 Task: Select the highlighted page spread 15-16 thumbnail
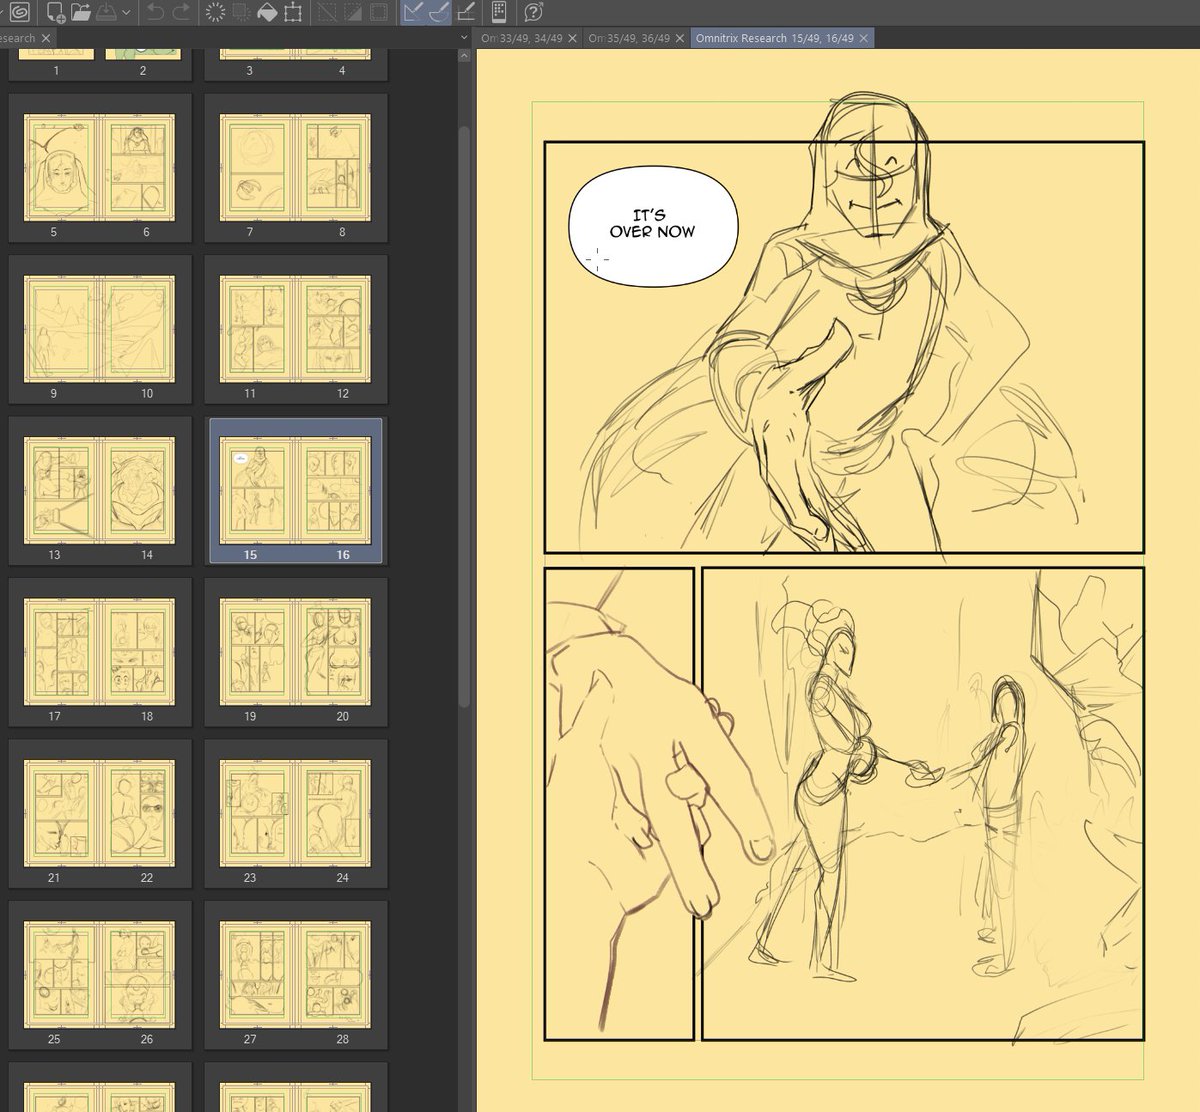(x=296, y=491)
